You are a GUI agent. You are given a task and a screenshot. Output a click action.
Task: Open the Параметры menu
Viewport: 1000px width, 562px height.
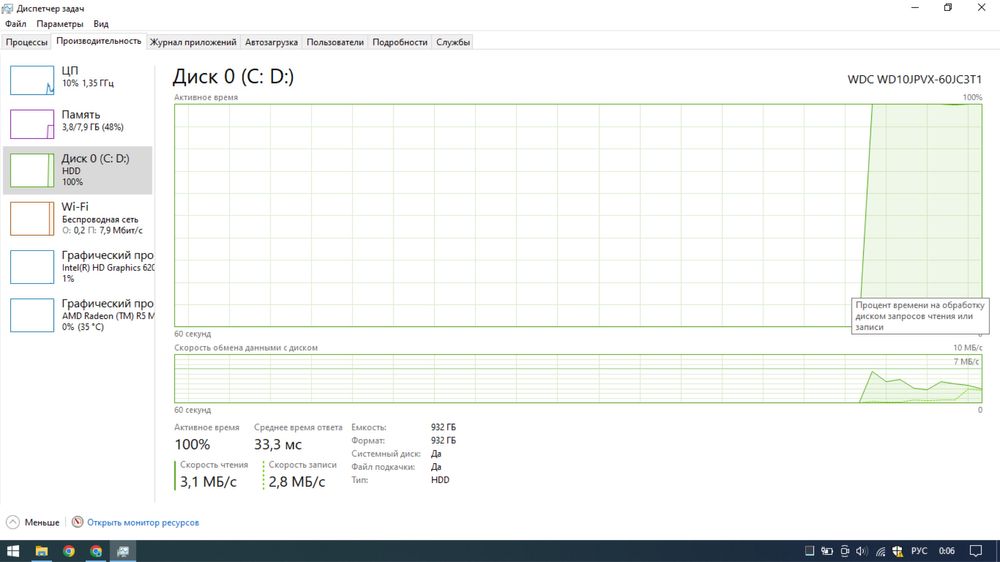click(59, 24)
